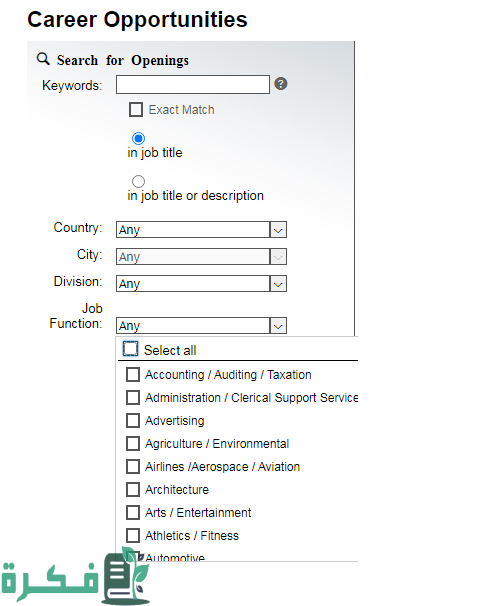
Task: Check Airlines /Aerospace / Aviation option
Action: tap(133, 466)
